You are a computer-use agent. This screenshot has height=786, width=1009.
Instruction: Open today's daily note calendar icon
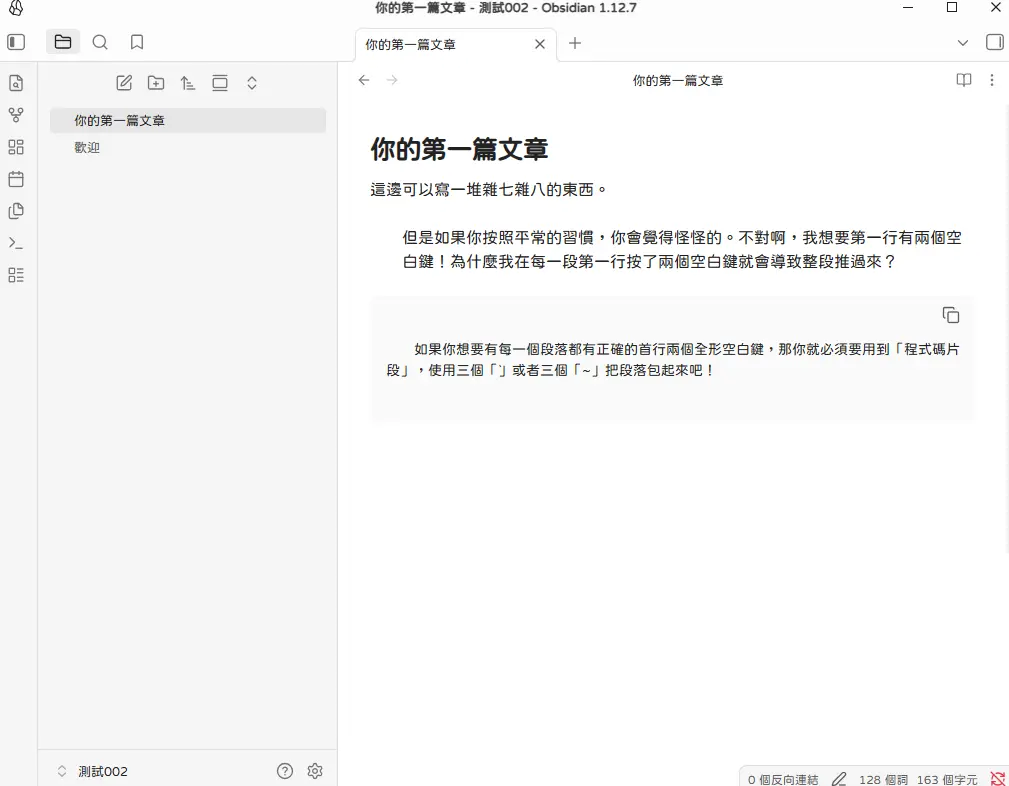[15, 179]
